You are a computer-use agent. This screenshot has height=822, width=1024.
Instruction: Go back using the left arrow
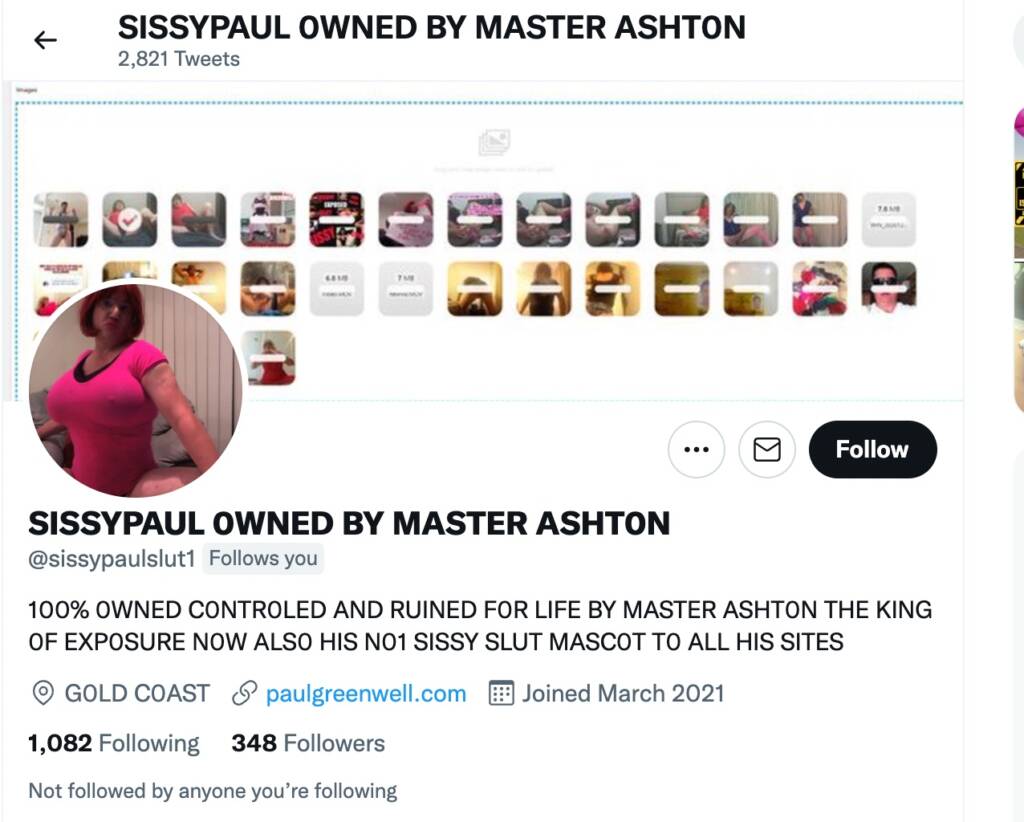click(45, 40)
